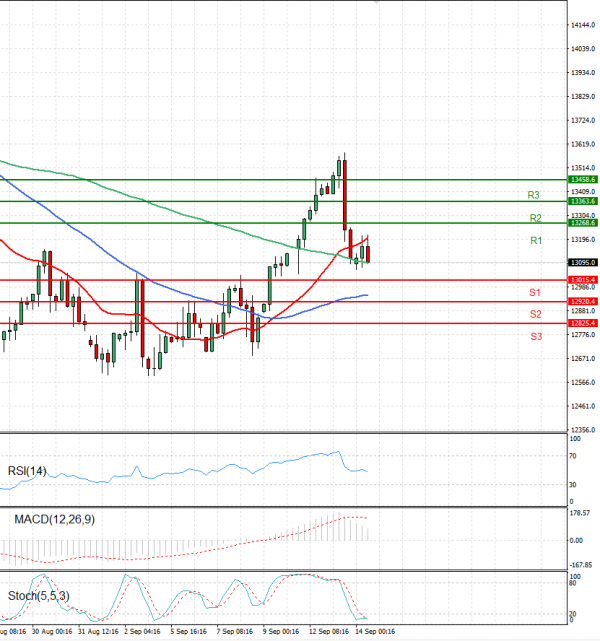Select the 13363.6 green price tag
The width and height of the screenshot is (600, 641).
pyautogui.click(x=583, y=201)
